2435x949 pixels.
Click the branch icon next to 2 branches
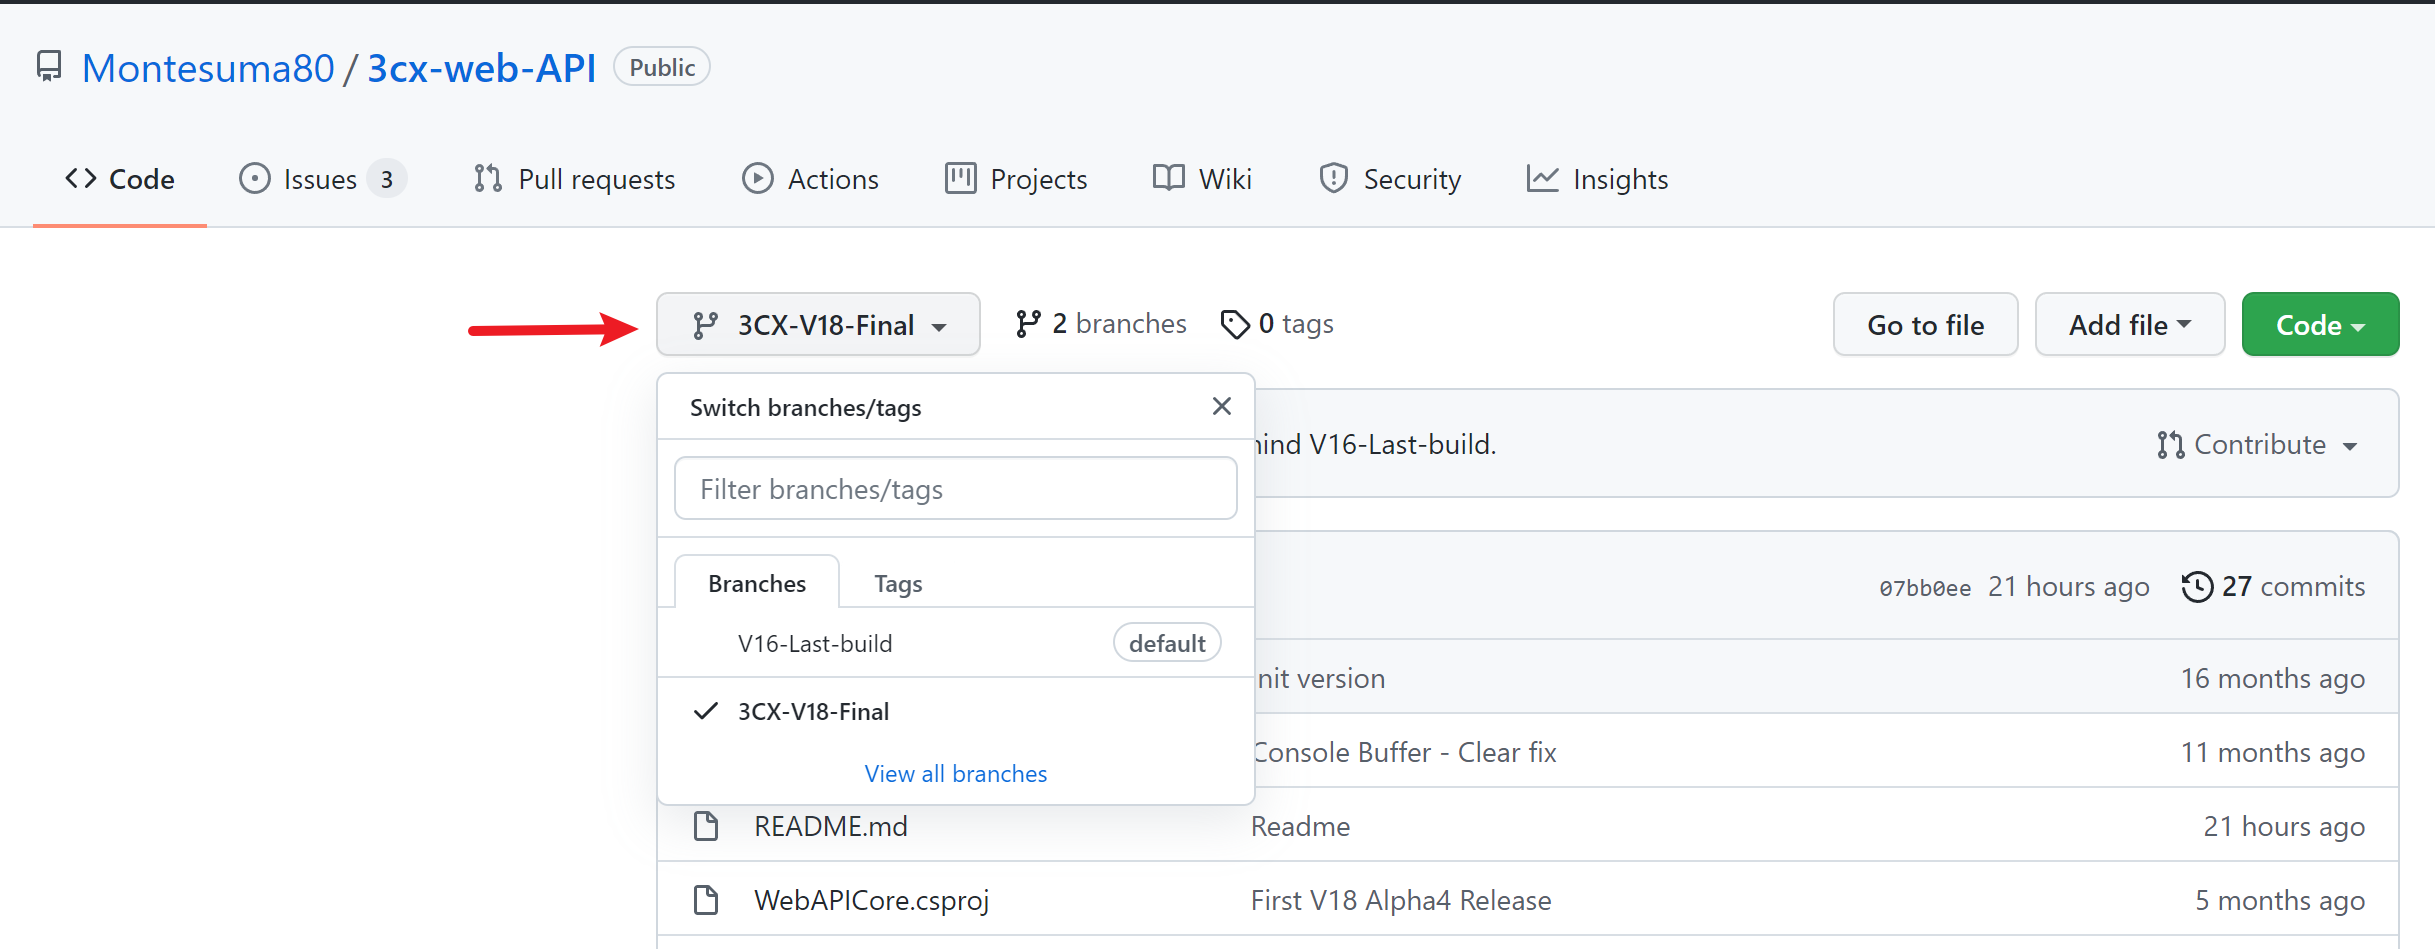click(1028, 324)
